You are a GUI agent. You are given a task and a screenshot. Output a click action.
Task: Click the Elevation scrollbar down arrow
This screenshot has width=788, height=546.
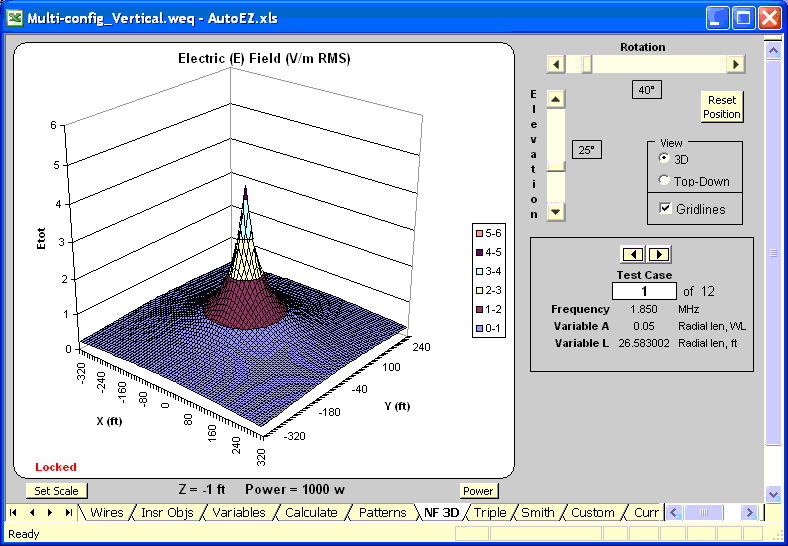tap(556, 211)
